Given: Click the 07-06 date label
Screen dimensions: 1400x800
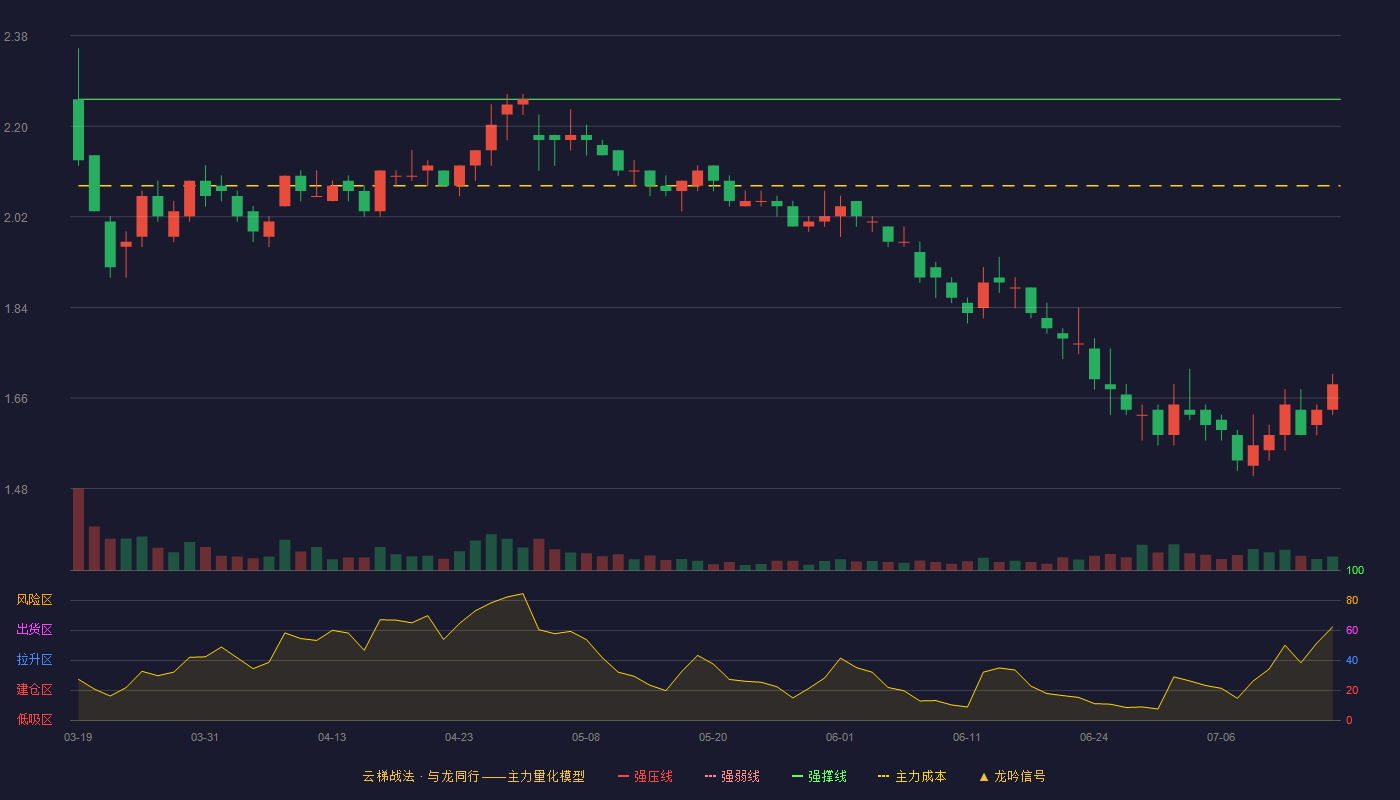Looking at the screenshot, I should coord(1221,737).
